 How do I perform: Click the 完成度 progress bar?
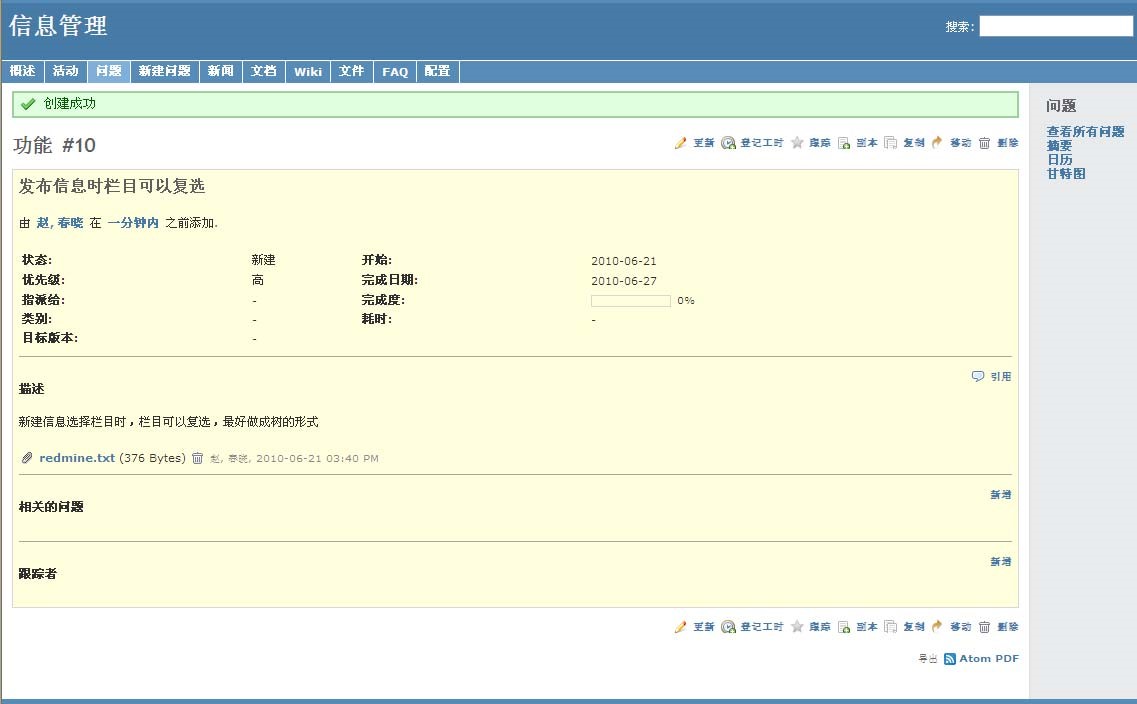pyautogui.click(x=631, y=301)
